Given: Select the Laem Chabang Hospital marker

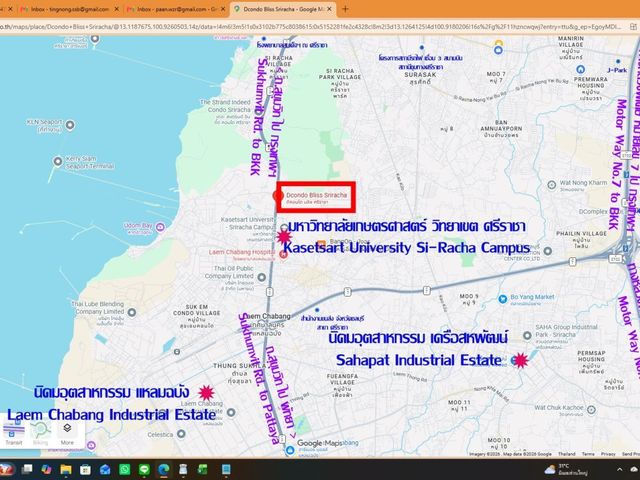Looking at the screenshot, I should coord(283,254).
